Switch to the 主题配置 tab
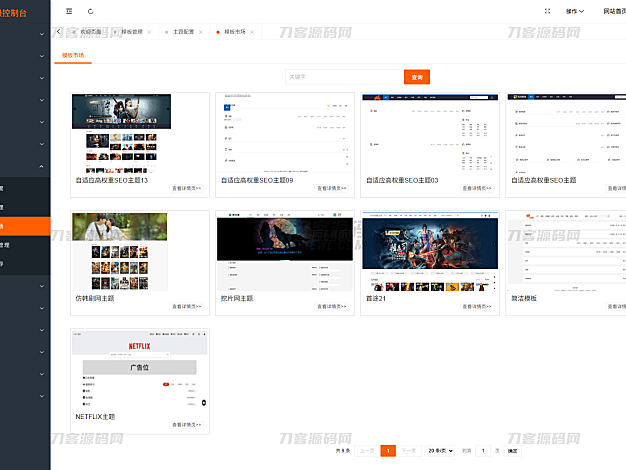Image resolution: width=626 pixels, height=470 pixels. point(183,32)
